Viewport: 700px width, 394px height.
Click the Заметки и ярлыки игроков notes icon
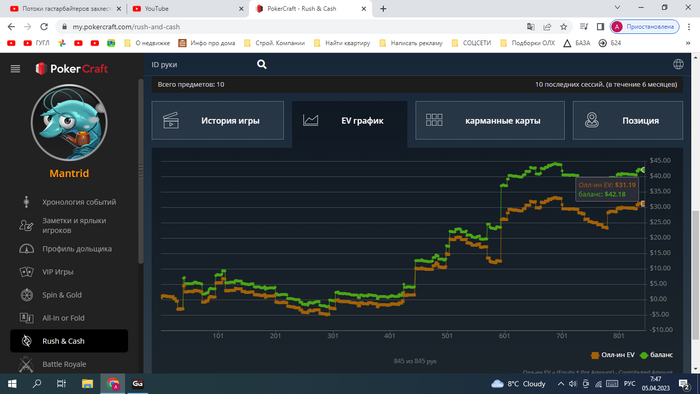(26, 225)
